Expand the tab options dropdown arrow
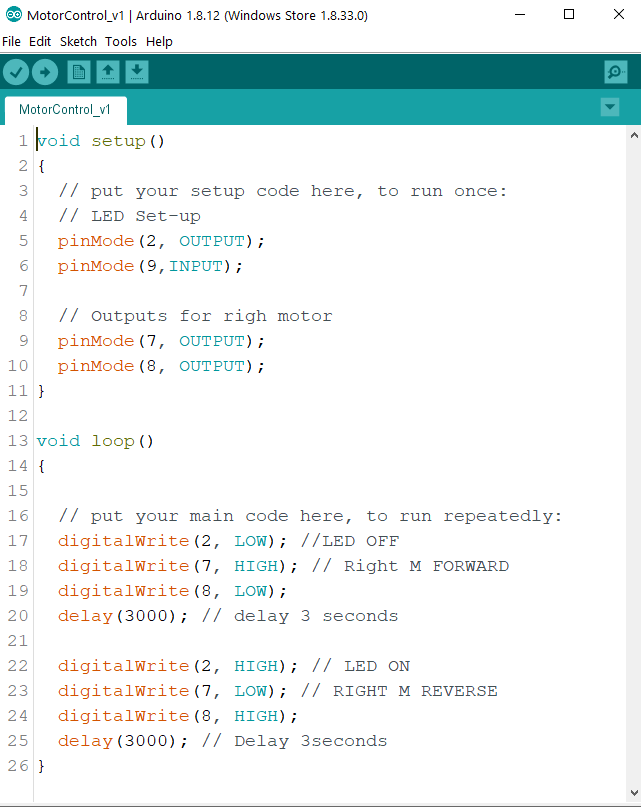Viewport: 641px width, 807px height. 610,107
